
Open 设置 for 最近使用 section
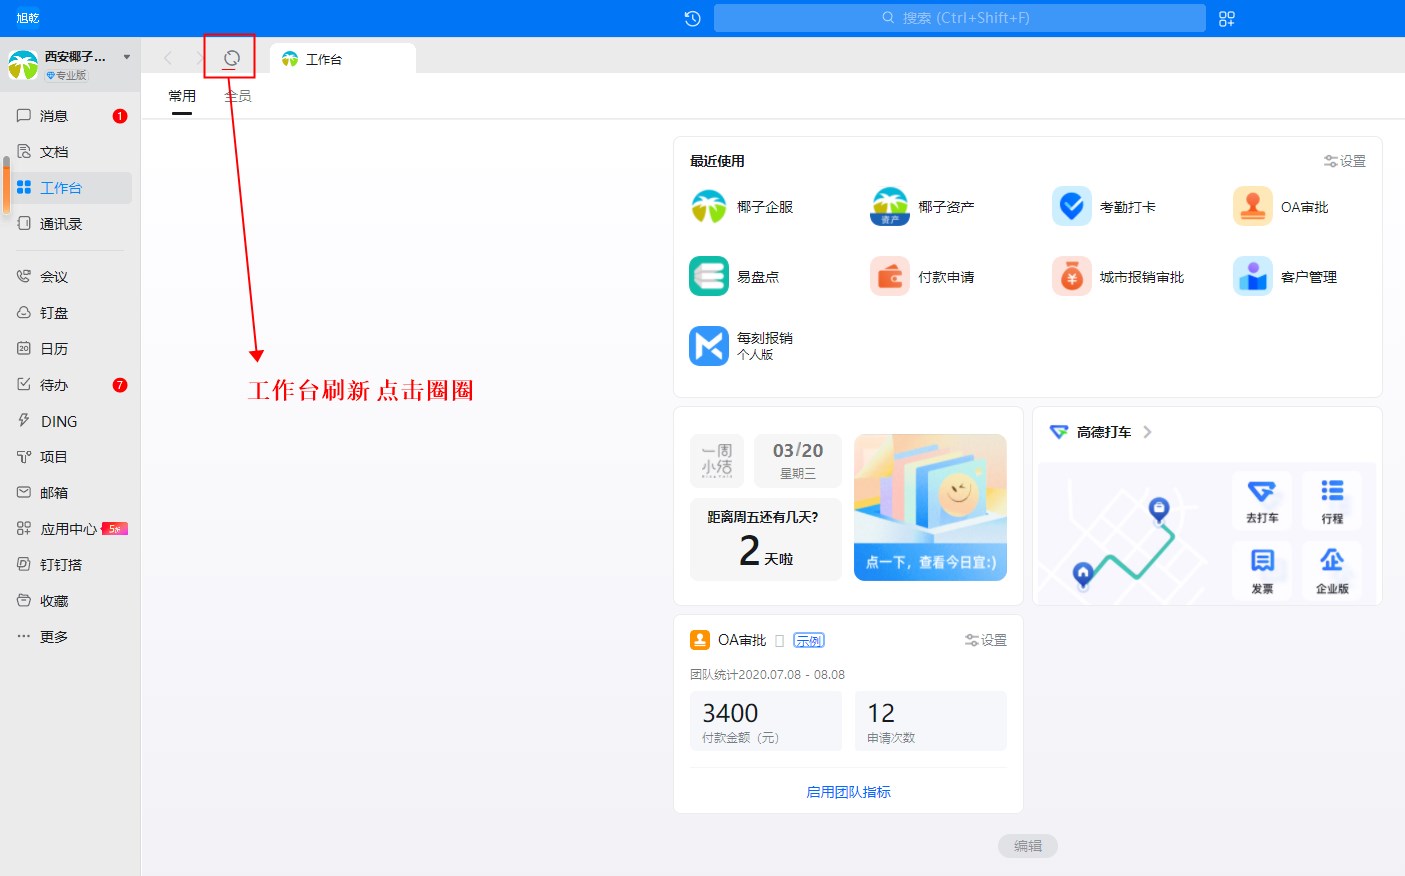(1345, 161)
